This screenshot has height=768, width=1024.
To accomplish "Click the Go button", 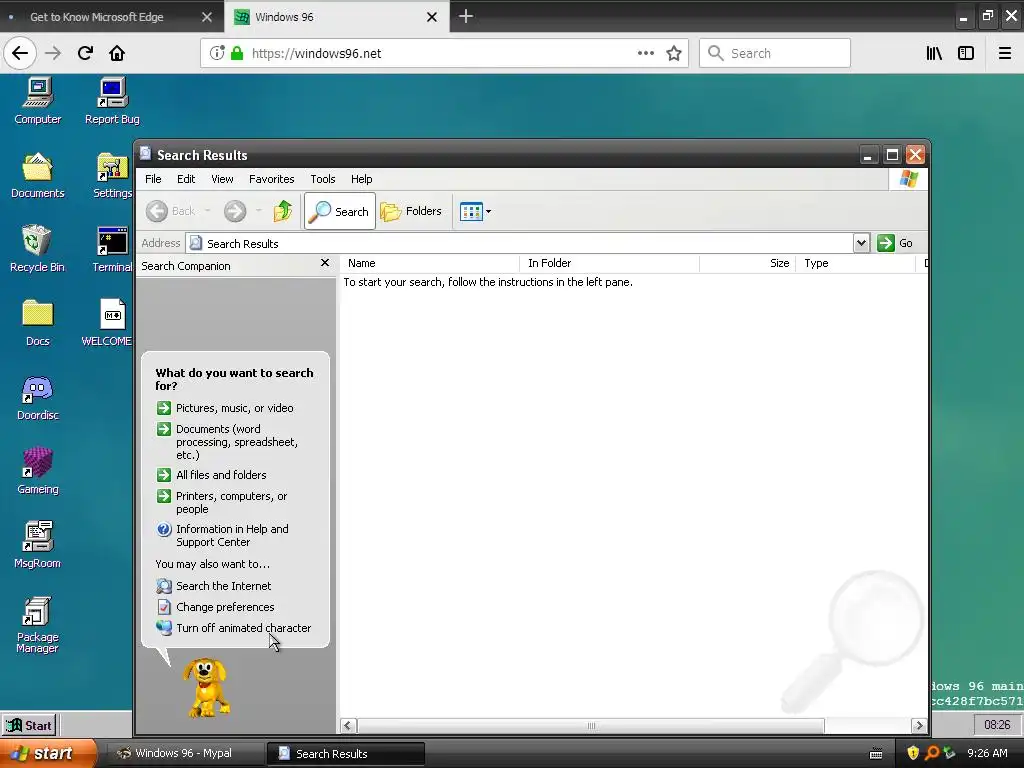I will (x=895, y=243).
